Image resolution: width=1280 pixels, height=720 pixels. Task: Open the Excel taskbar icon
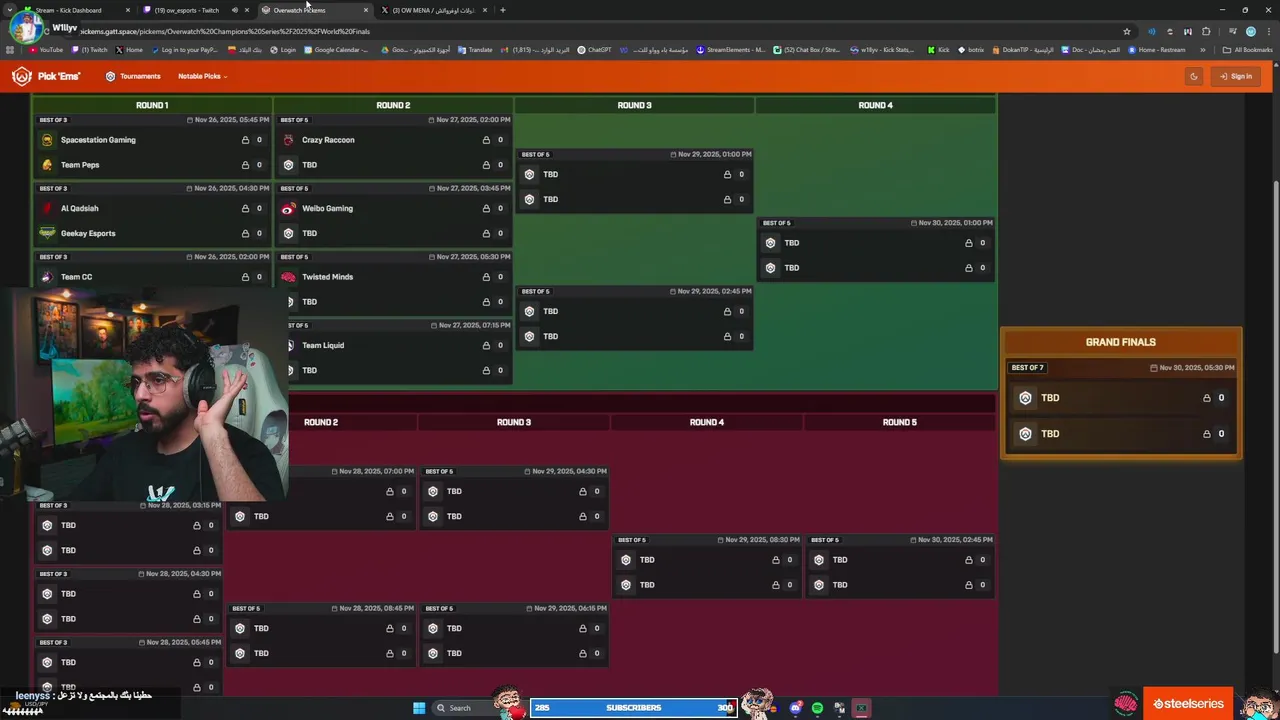point(862,708)
